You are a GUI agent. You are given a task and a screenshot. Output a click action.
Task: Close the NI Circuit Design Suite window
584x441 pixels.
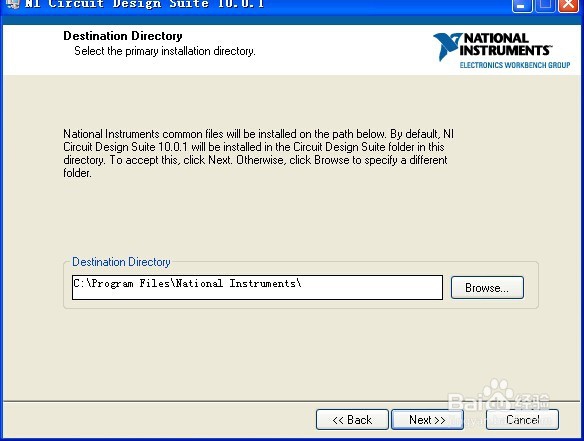pyautogui.click(x=568, y=5)
